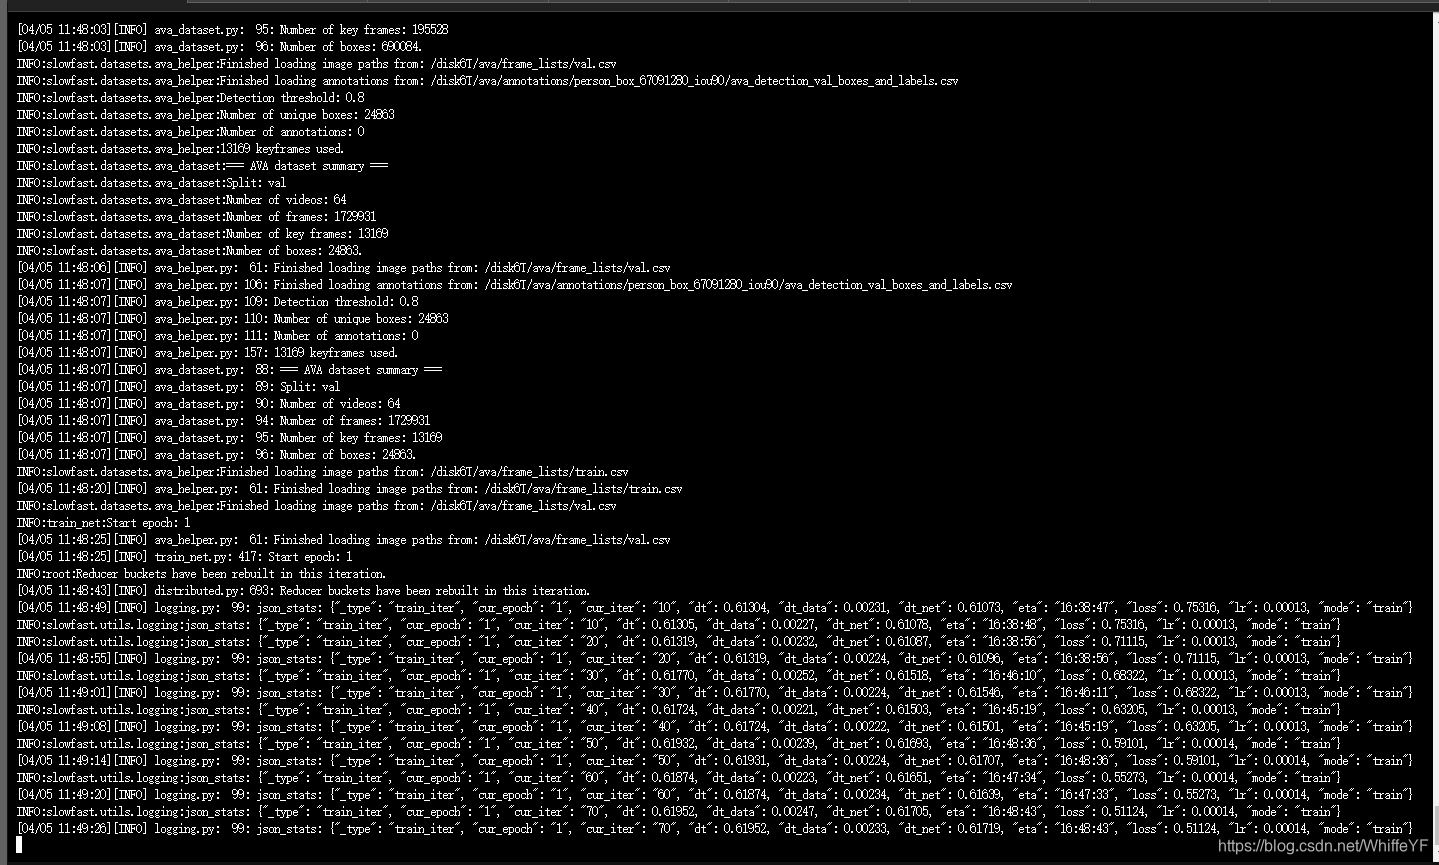Select the untimestamped ava_dataset 'Number of videos: 64' line
1439x865 pixels.
click(182, 200)
